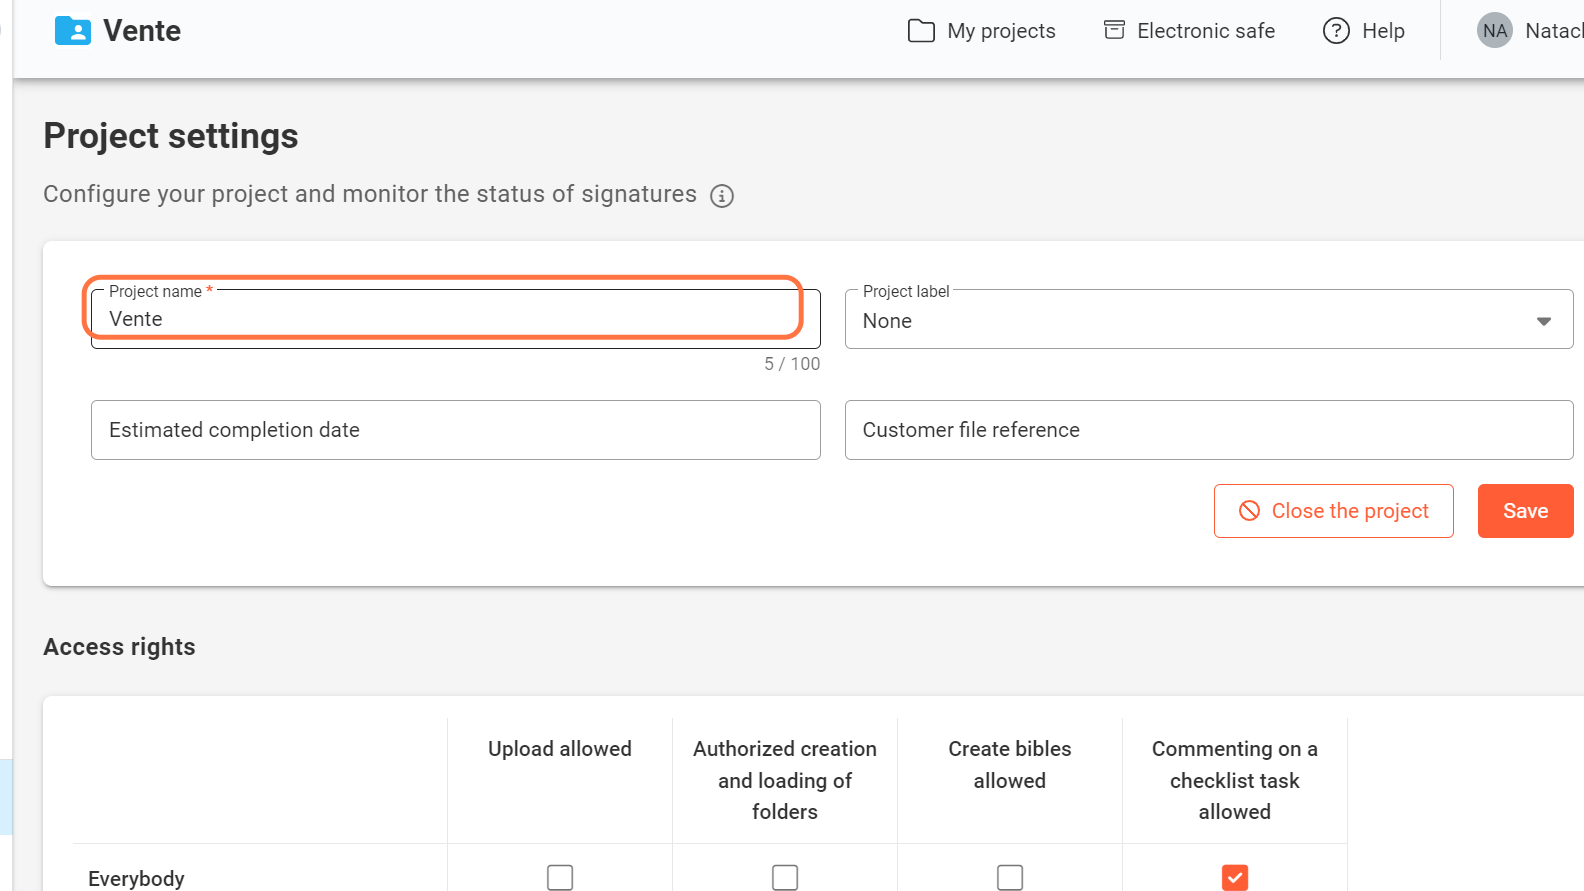The width and height of the screenshot is (1584, 891).
Task: Go to My projects
Action: (x=1000, y=31)
